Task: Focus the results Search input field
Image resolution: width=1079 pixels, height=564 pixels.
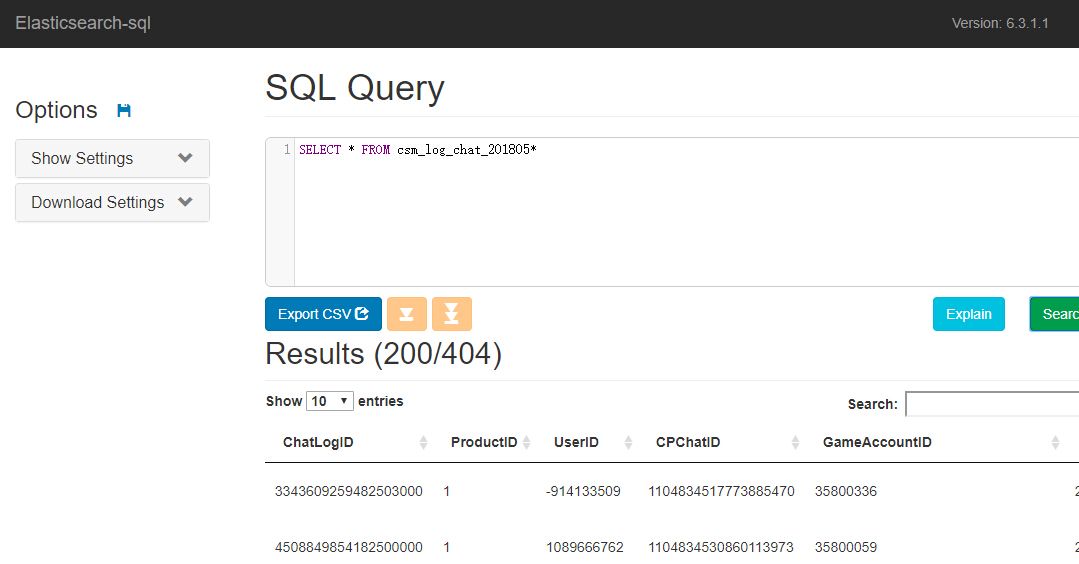Action: coord(992,404)
